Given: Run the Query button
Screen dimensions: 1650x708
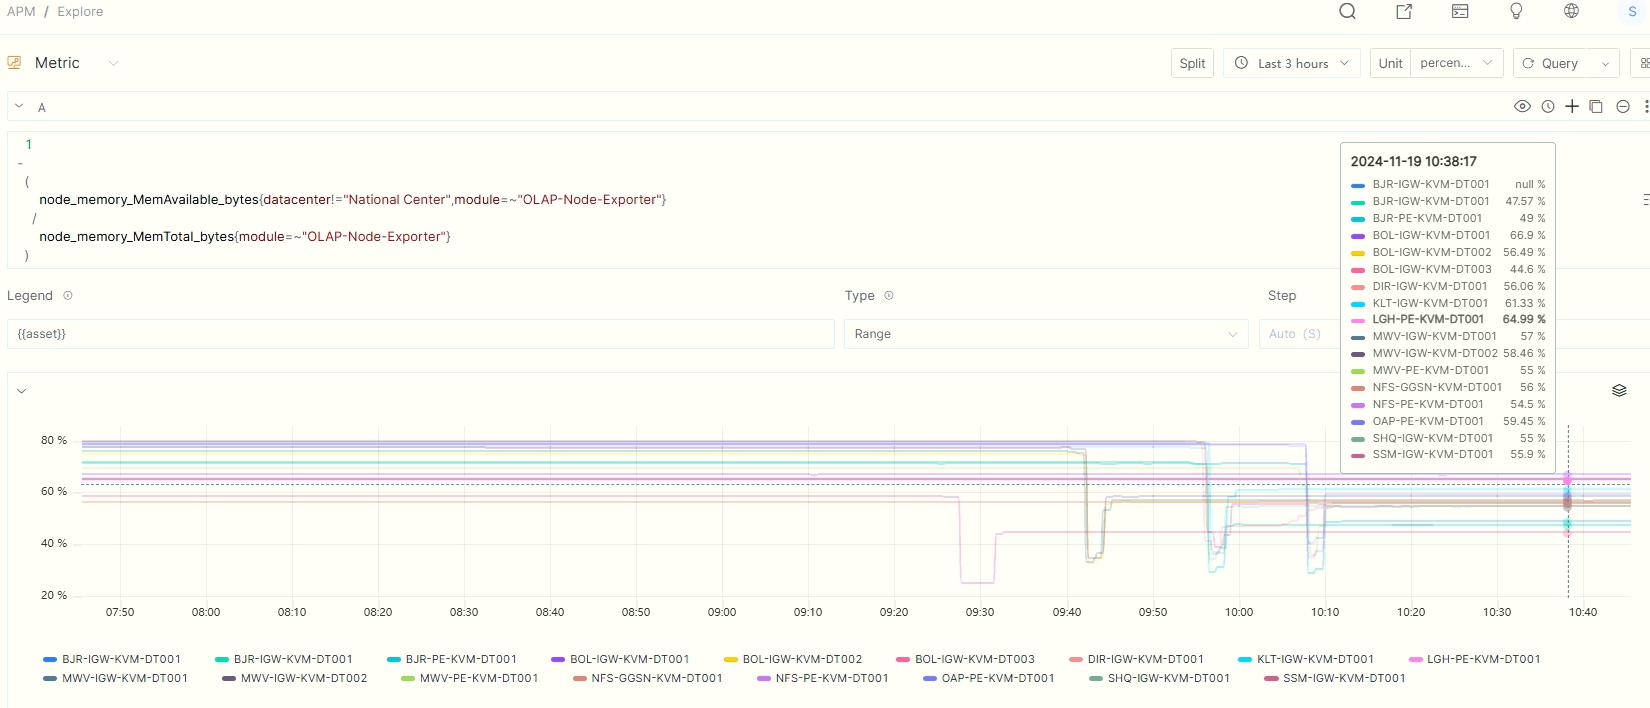Looking at the screenshot, I should pos(1552,63).
